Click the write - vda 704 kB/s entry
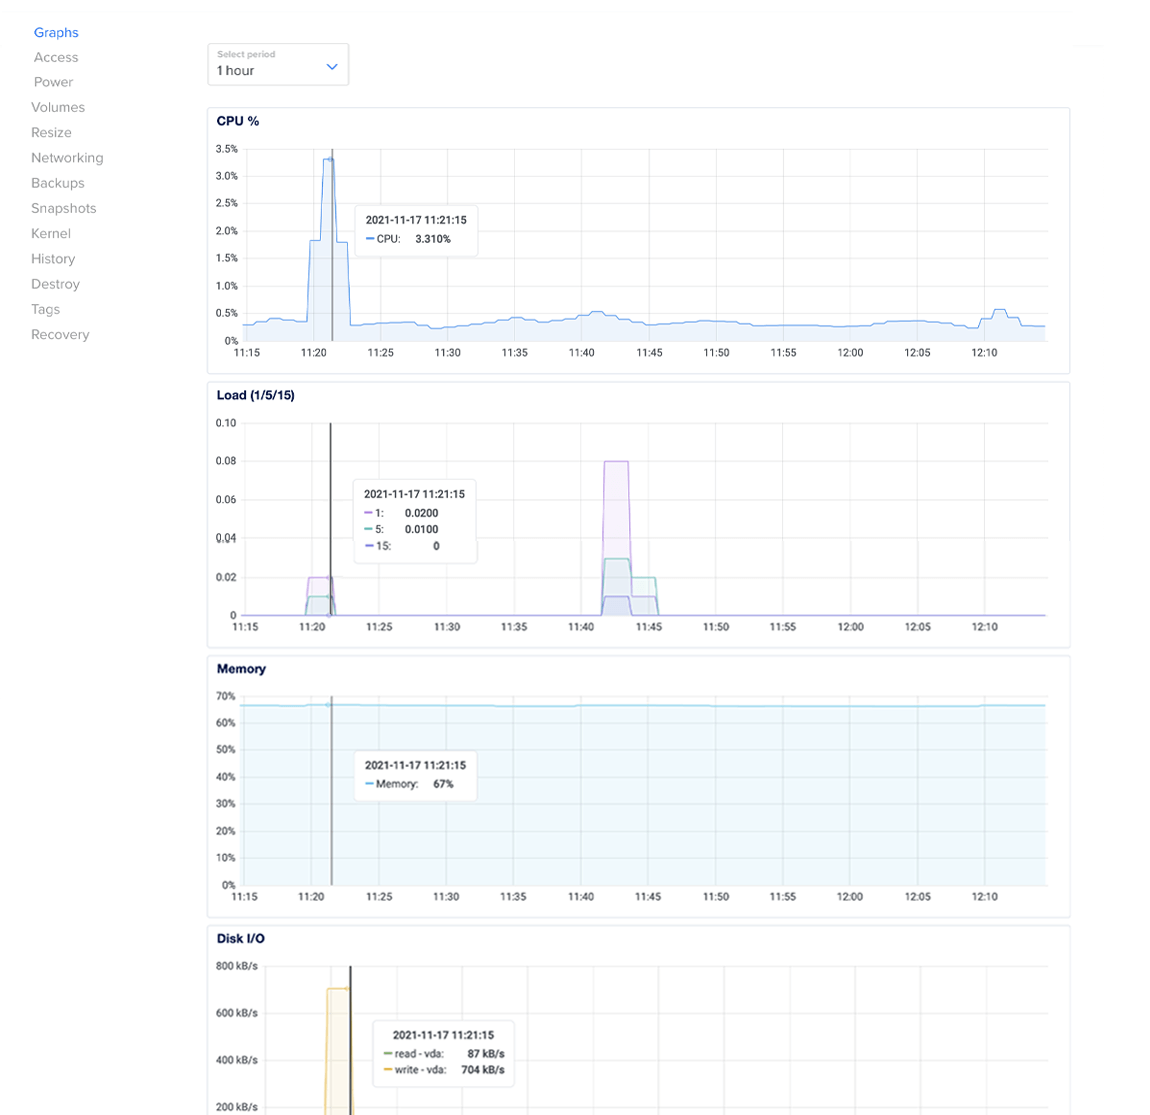 pyautogui.click(x=444, y=1070)
